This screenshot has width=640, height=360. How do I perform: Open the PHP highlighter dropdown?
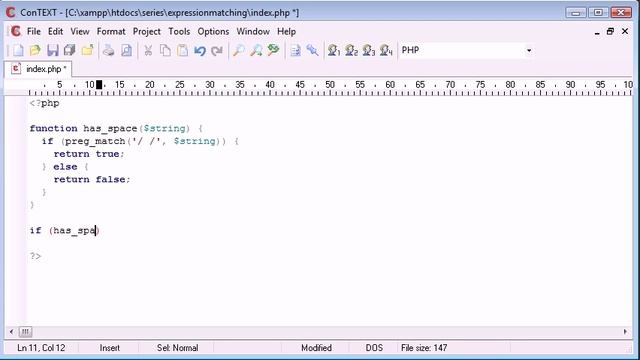tap(529, 51)
